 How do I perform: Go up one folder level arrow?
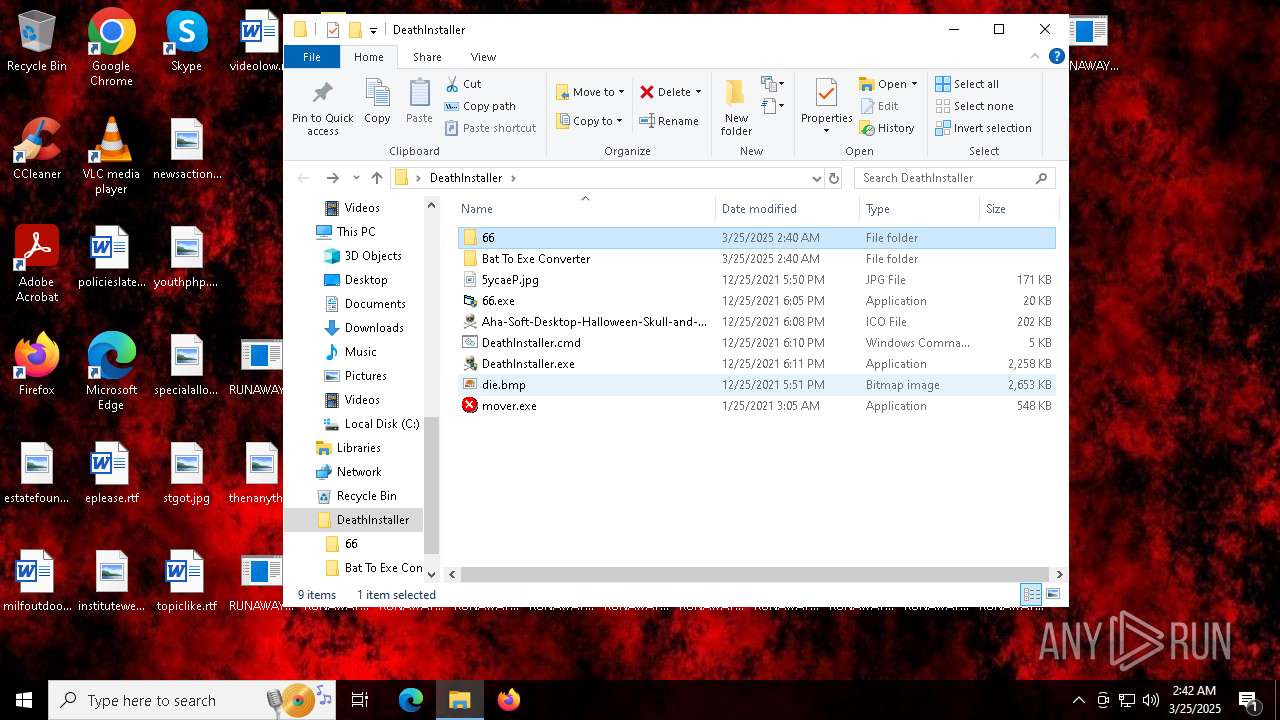click(x=376, y=178)
